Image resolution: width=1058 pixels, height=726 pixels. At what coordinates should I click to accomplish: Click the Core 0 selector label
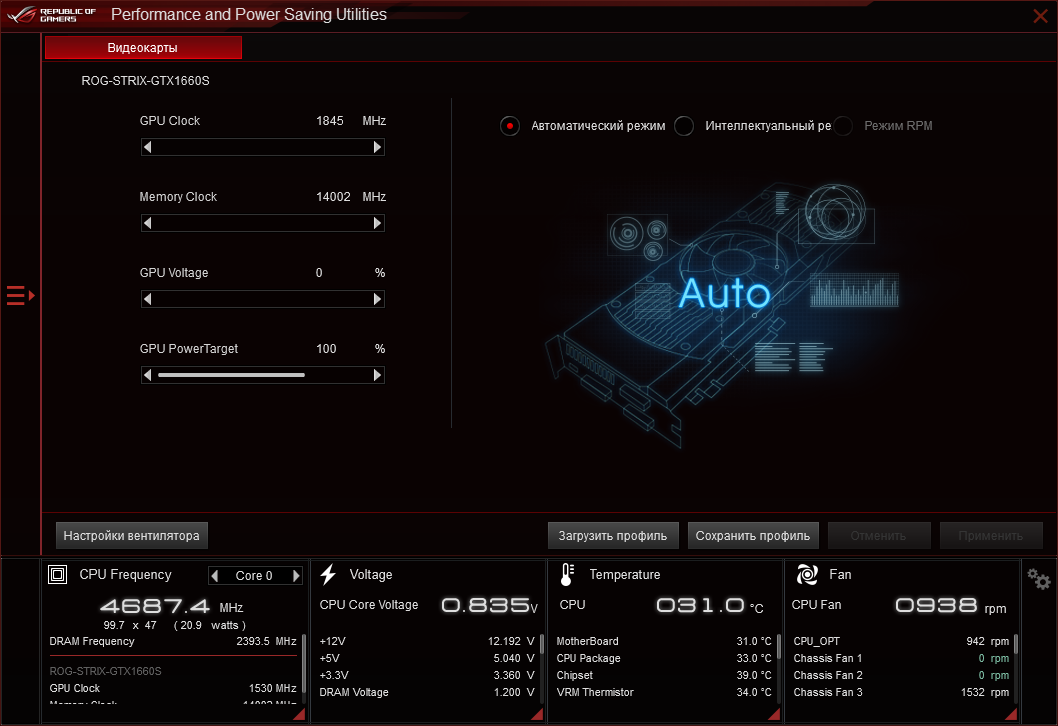254,576
